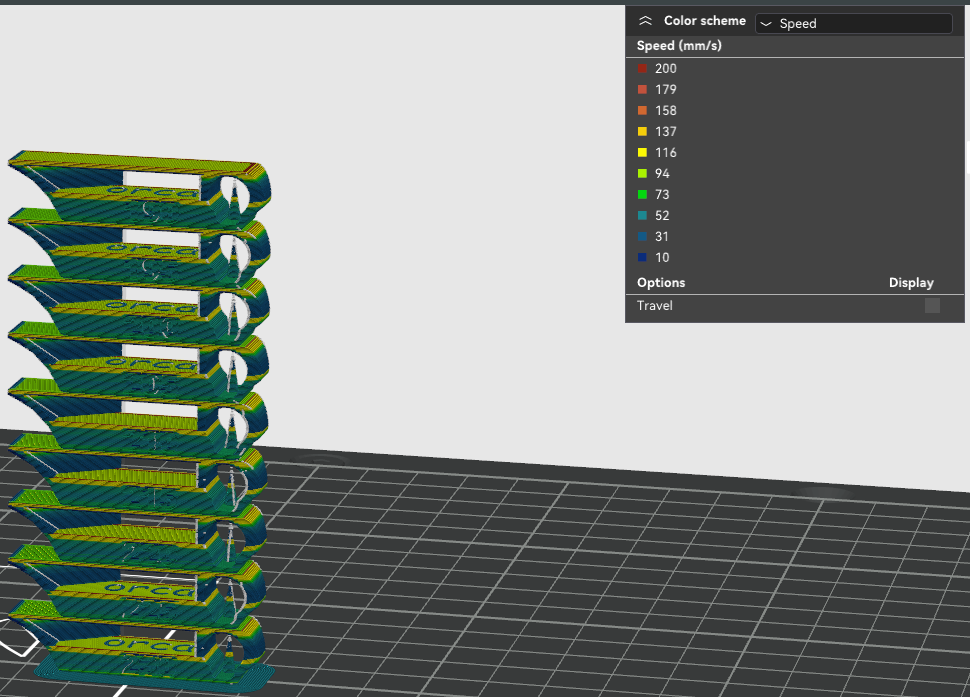Select the 158 speed value label
The height and width of the screenshot is (697, 970).
click(x=666, y=111)
